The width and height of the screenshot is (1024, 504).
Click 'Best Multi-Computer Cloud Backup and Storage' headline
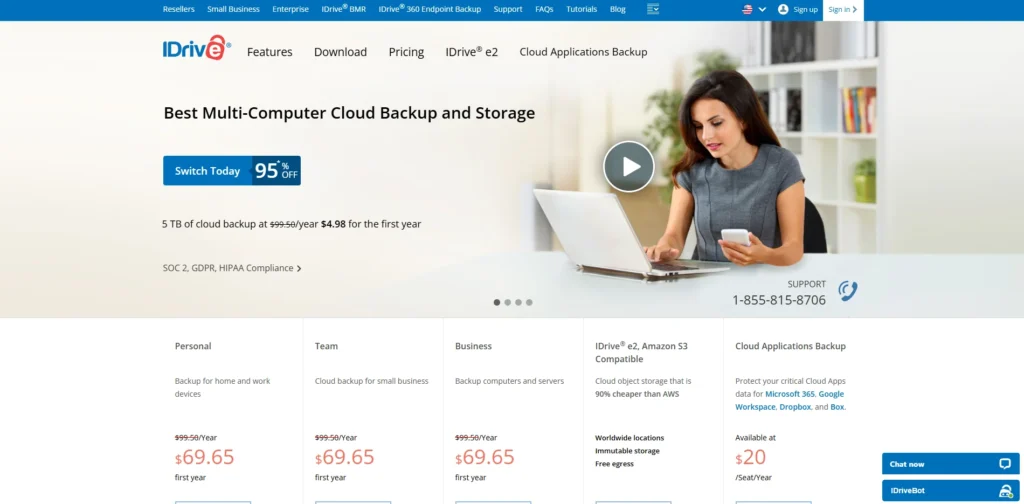pos(349,113)
